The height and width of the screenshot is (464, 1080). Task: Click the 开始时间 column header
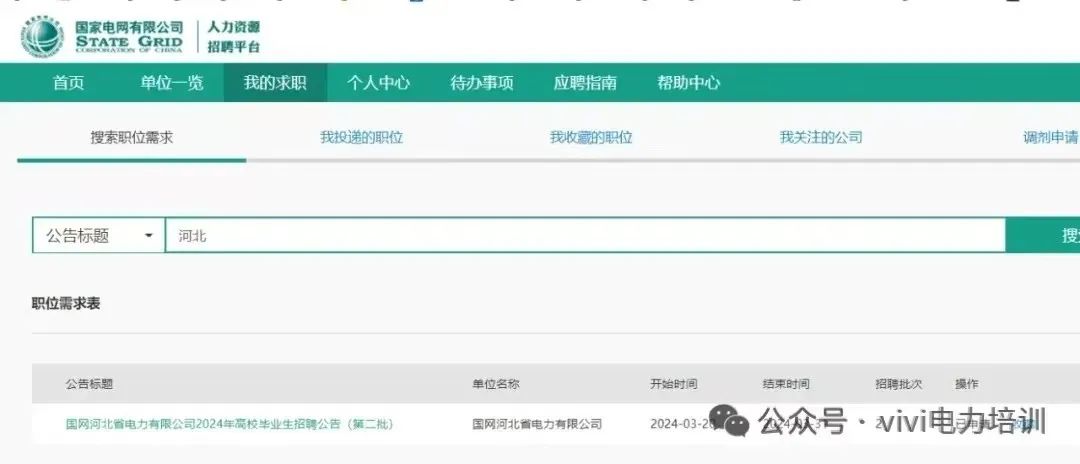tap(674, 384)
